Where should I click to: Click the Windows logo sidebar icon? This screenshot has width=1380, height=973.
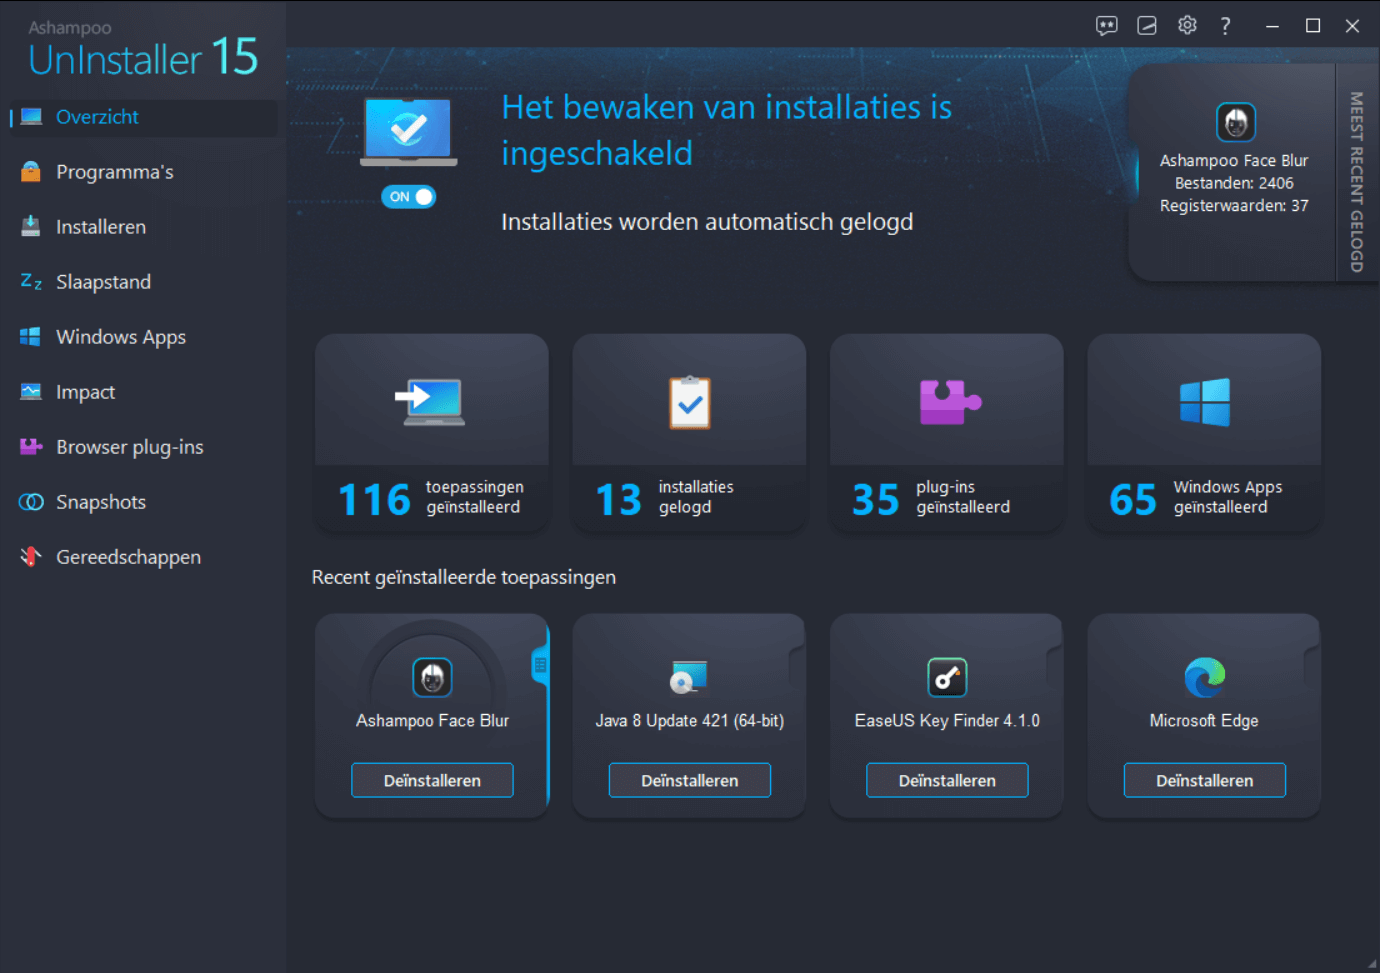31,337
